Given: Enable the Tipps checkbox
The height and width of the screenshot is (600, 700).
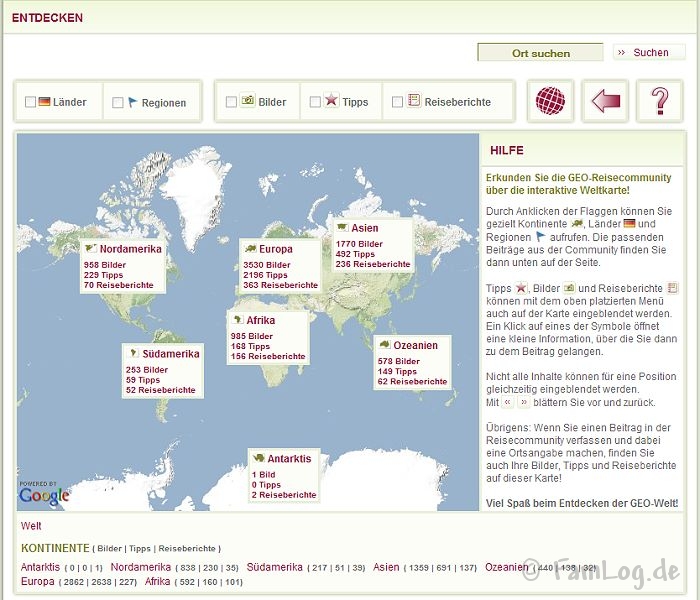Looking at the screenshot, I should tap(315, 102).
